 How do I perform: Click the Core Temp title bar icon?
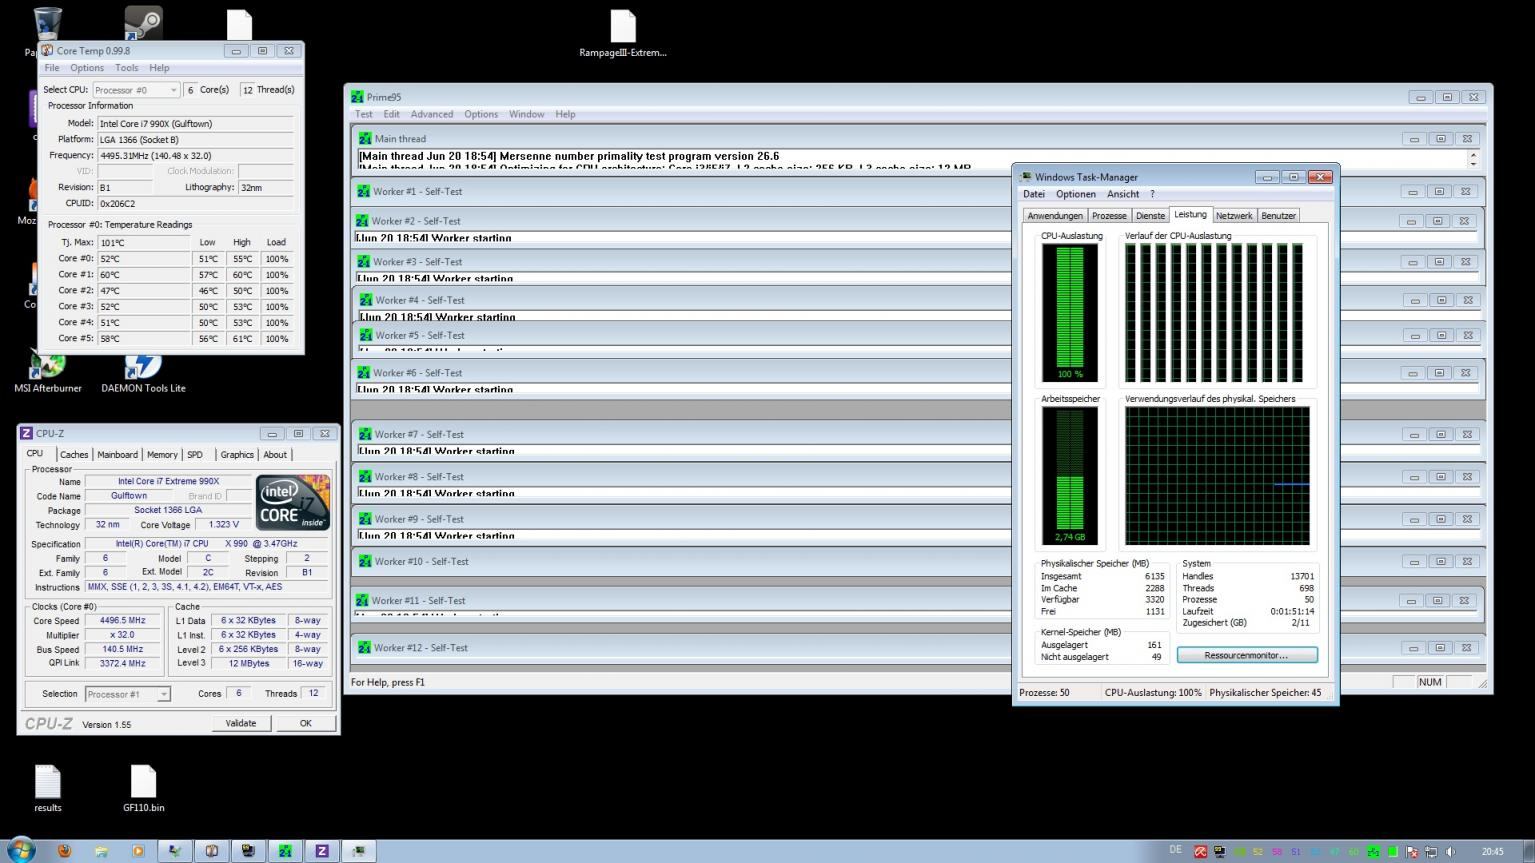(47, 50)
